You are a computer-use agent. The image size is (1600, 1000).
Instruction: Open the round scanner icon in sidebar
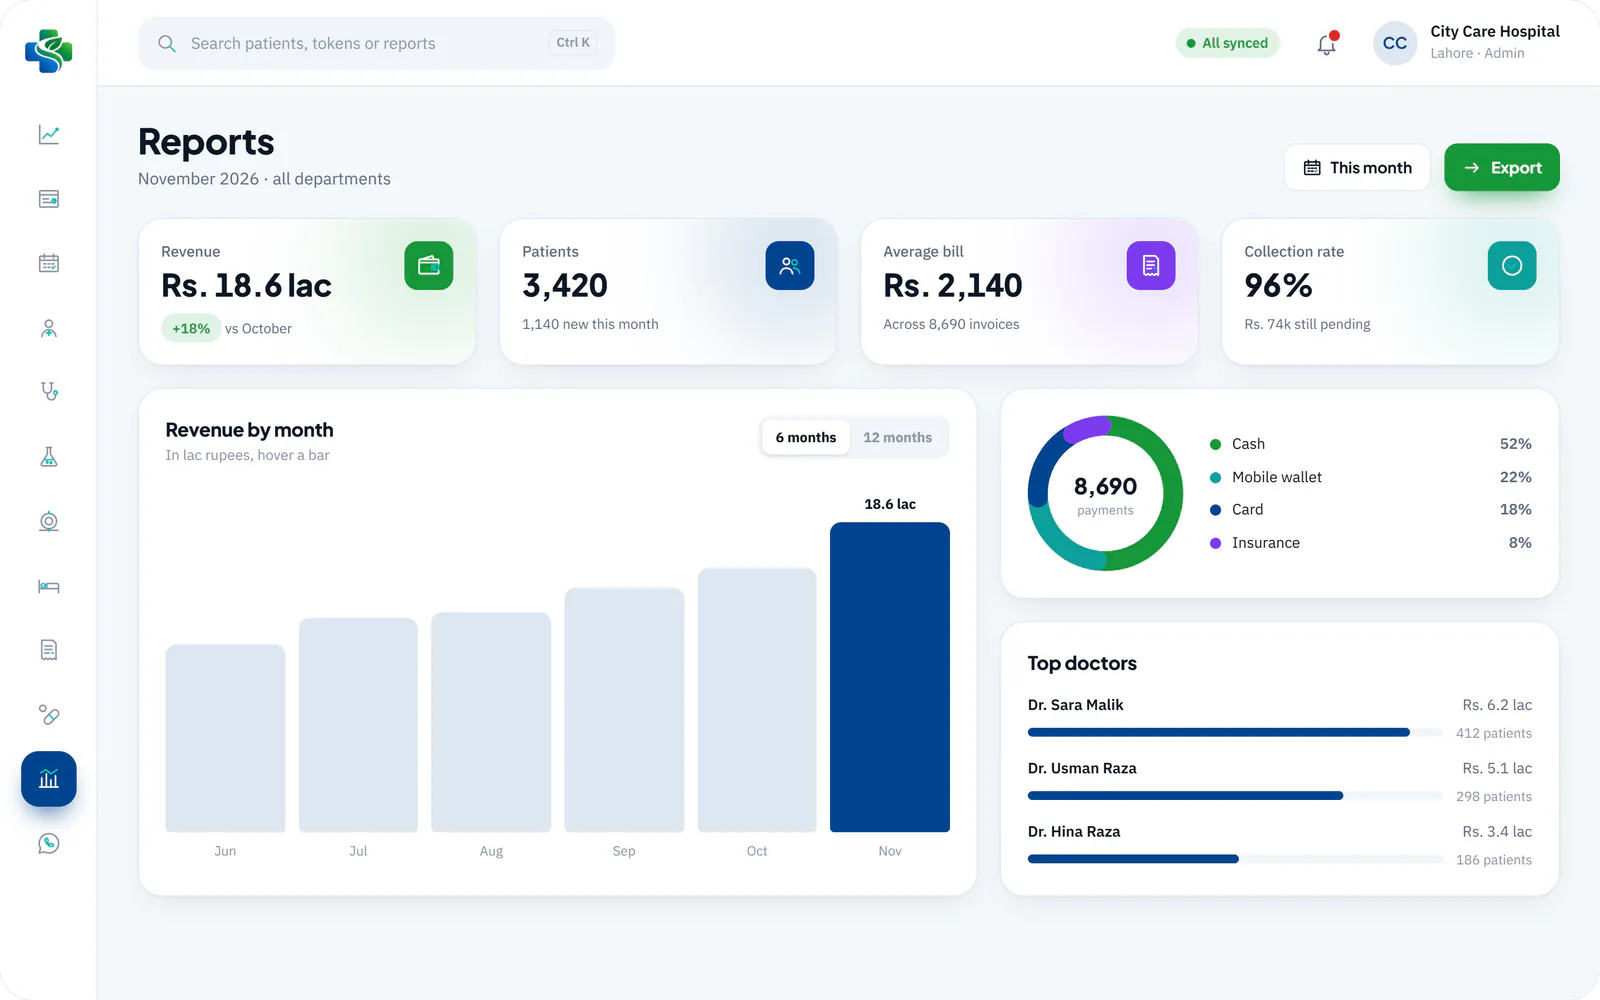(49, 521)
